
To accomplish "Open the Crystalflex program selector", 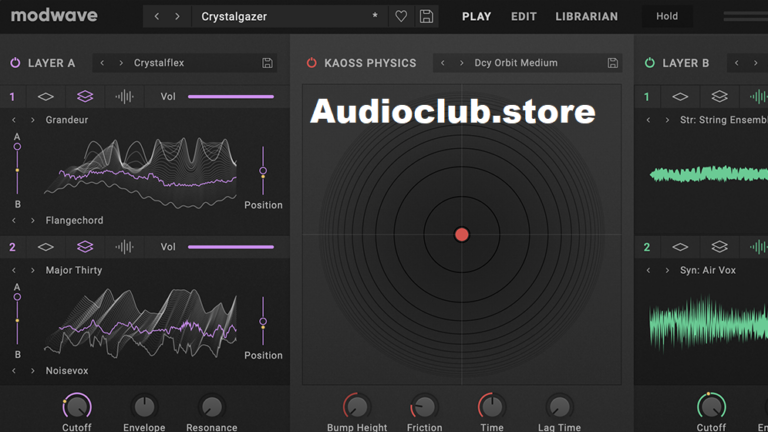I will pos(159,63).
